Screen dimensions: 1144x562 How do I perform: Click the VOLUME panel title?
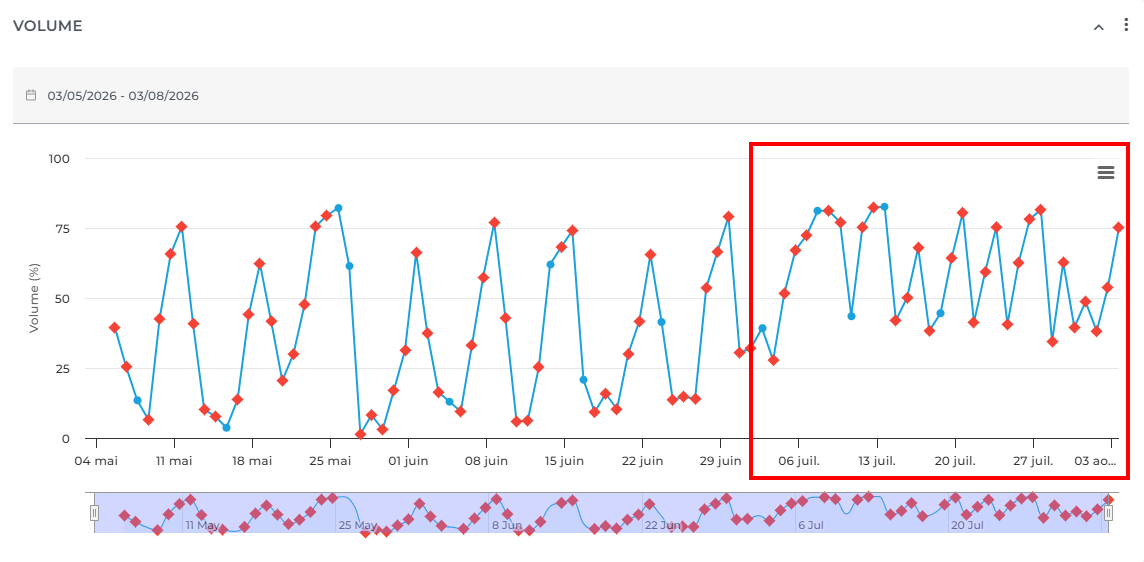coord(47,26)
